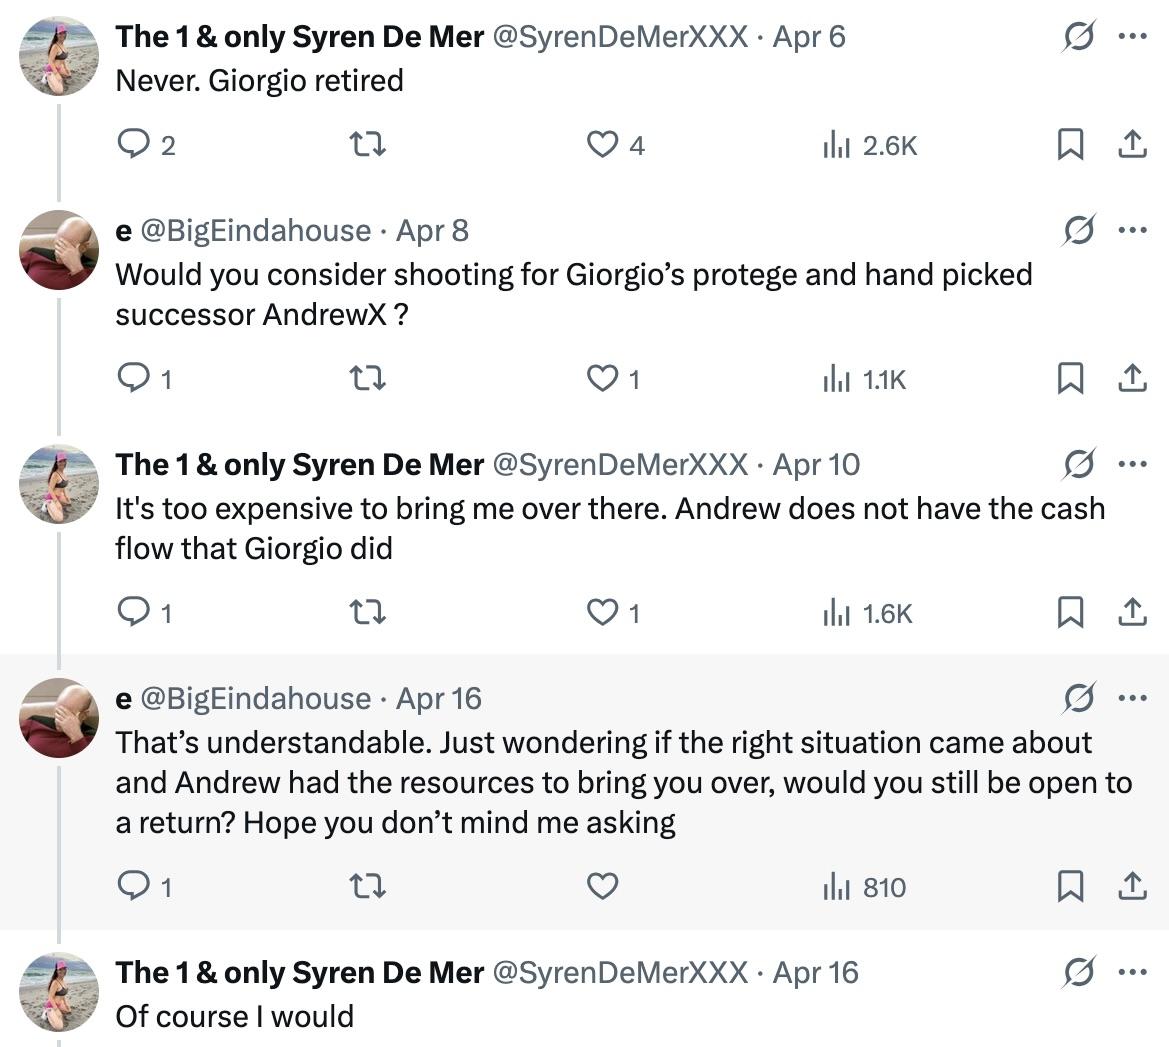
Task: Reply to the "Never. Giorgio retired" tweet
Action: [133, 146]
